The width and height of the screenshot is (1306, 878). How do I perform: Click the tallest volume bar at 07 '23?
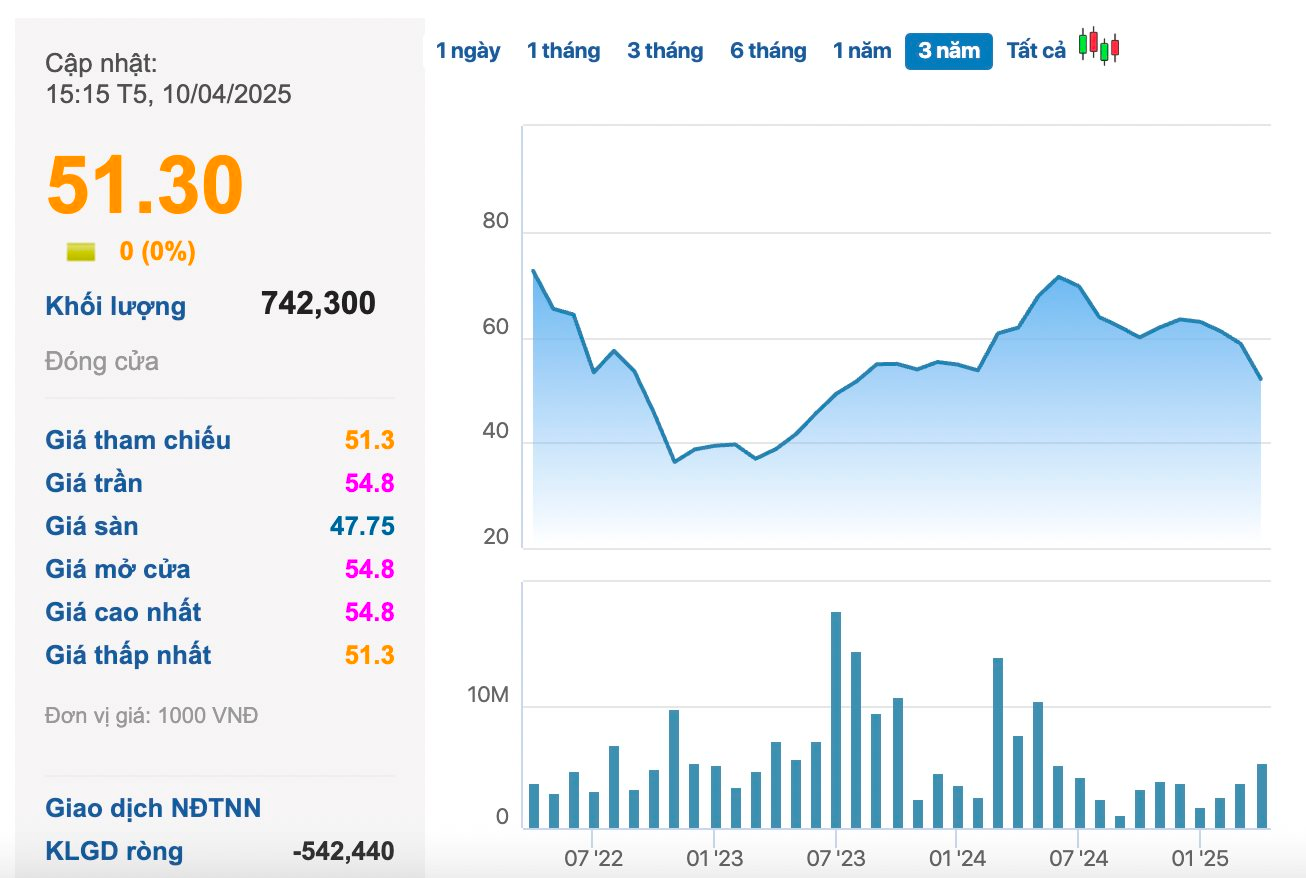(x=836, y=718)
